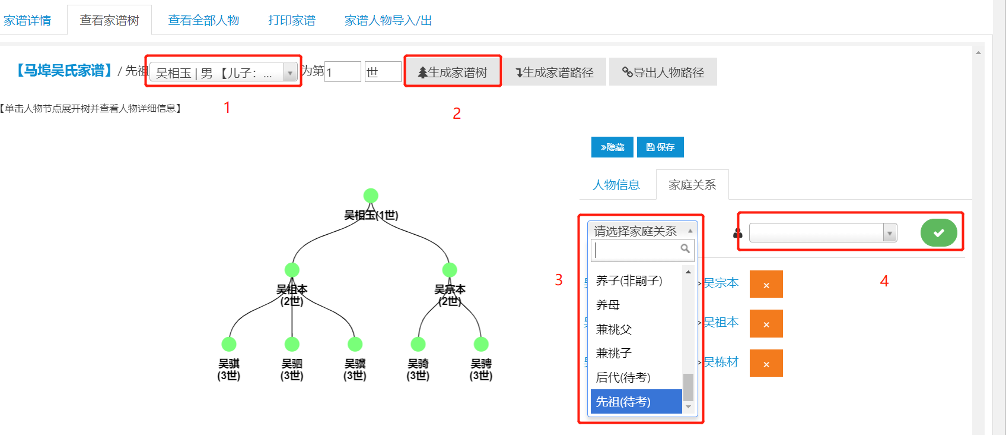Click the 导出人物路径 button
Image resolution: width=1006 pixels, height=435 pixels.
[x=663, y=72]
